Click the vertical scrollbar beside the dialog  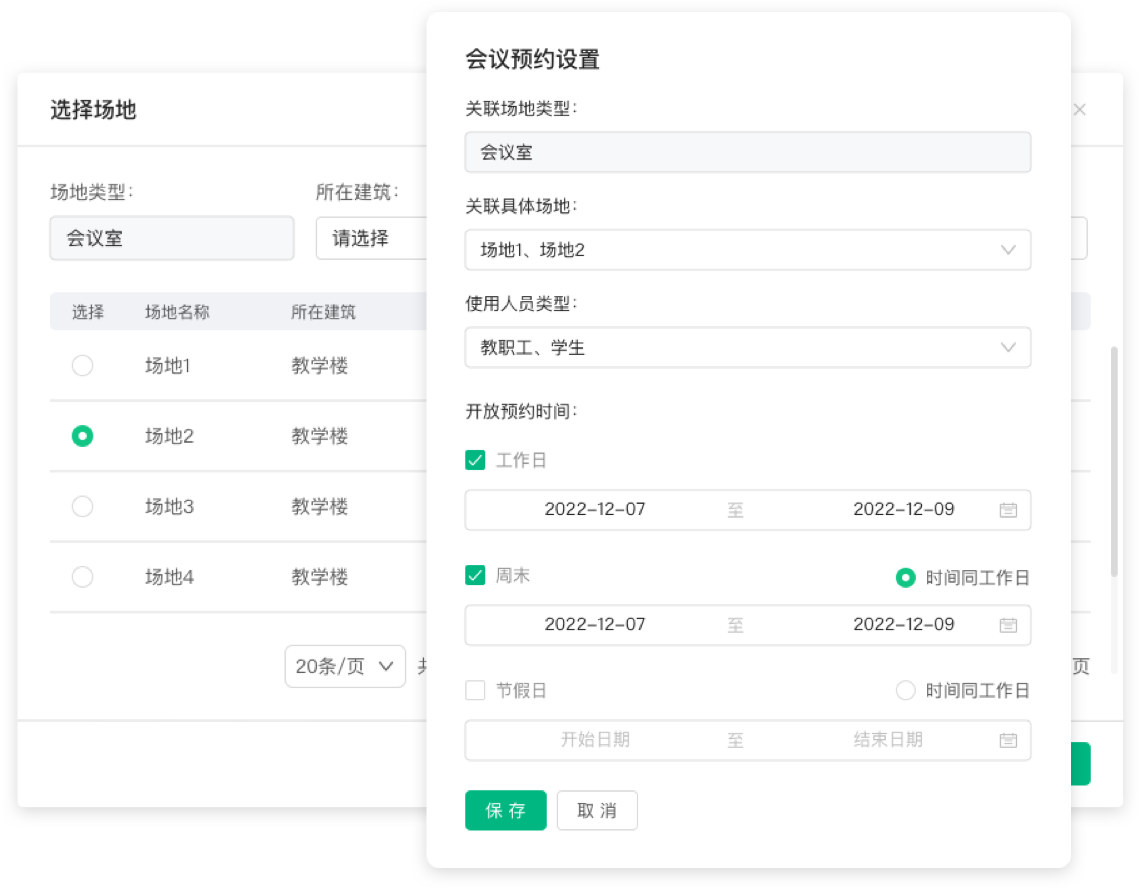tap(1114, 460)
